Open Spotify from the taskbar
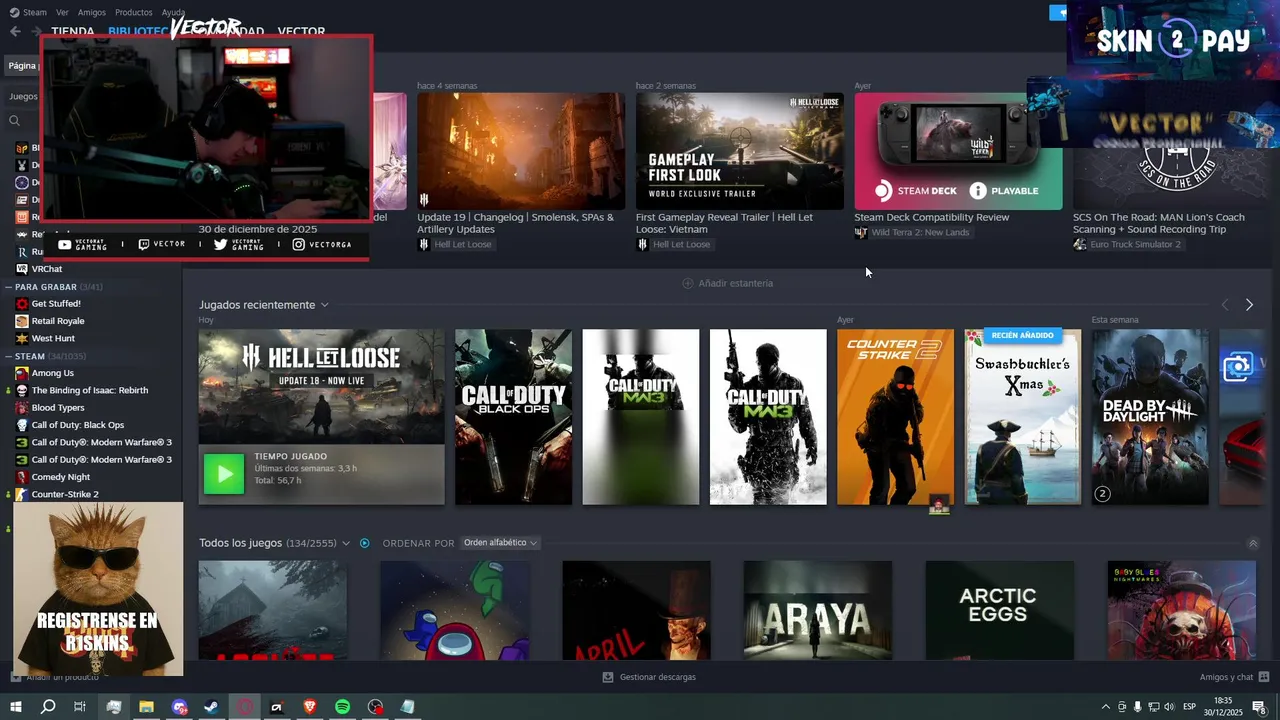This screenshot has width=1280, height=720. click(342, 707)
